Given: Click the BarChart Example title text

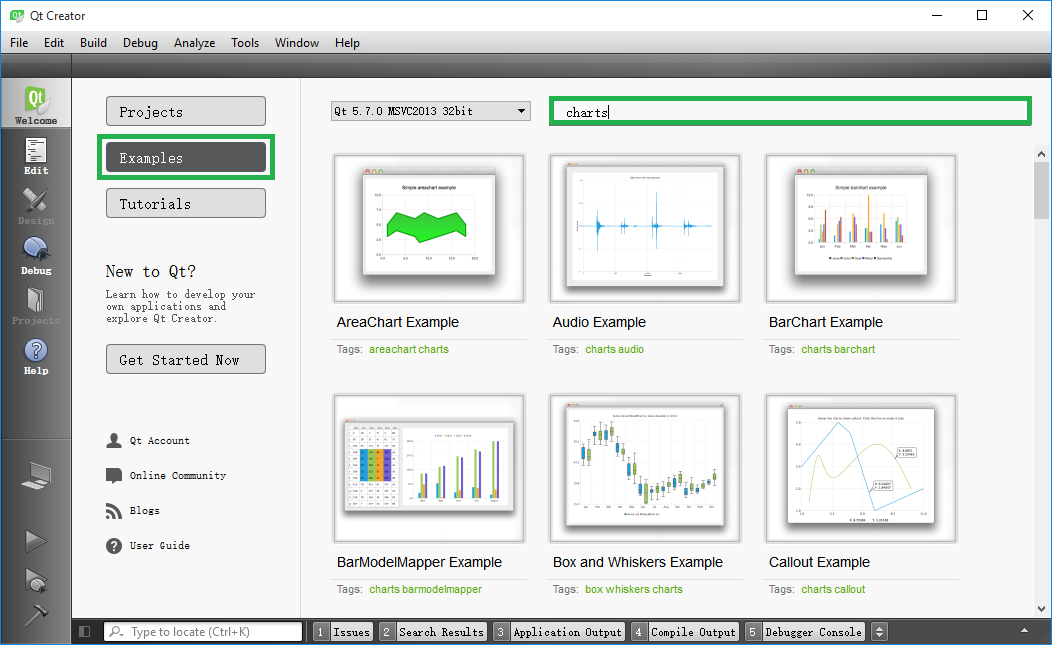Looking at the screenshot, I should 825,322.
